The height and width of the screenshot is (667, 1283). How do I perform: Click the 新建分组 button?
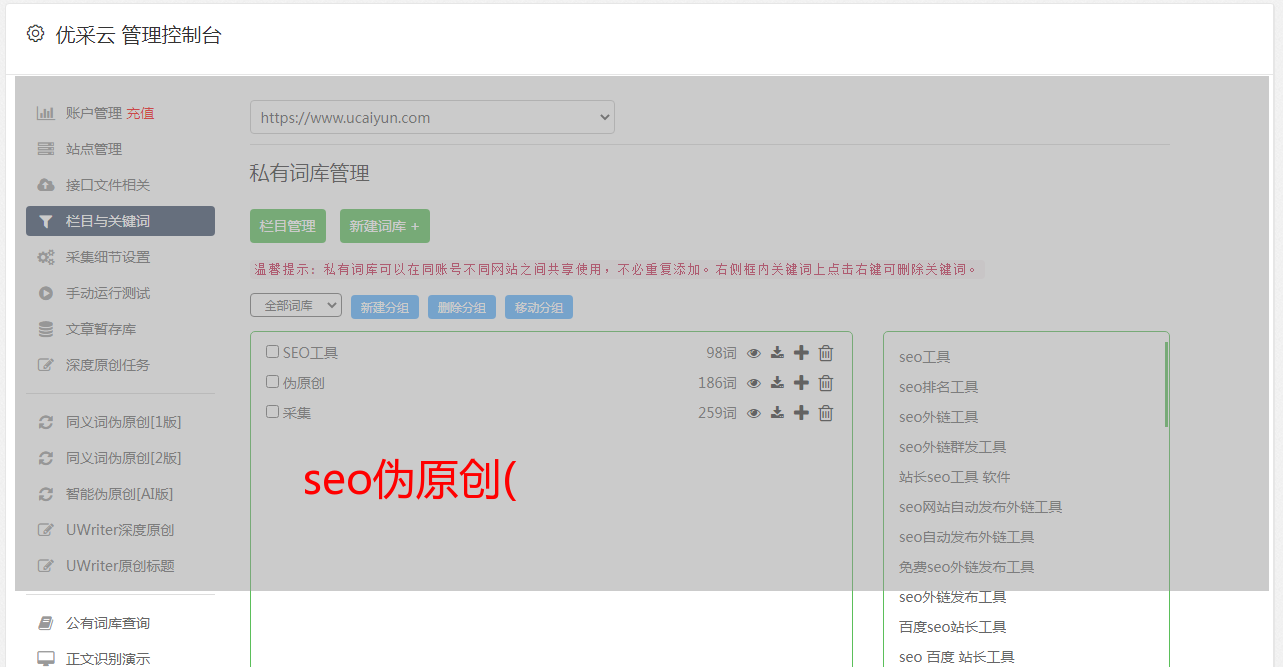pyautogui.click(x=385, y=307)
